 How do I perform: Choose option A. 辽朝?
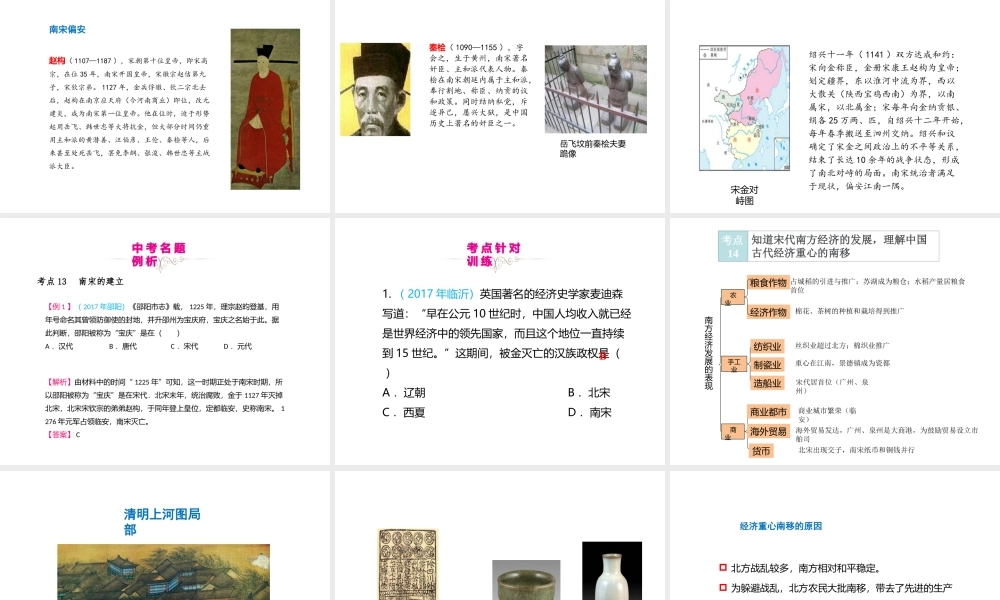(x=404, y=393)
